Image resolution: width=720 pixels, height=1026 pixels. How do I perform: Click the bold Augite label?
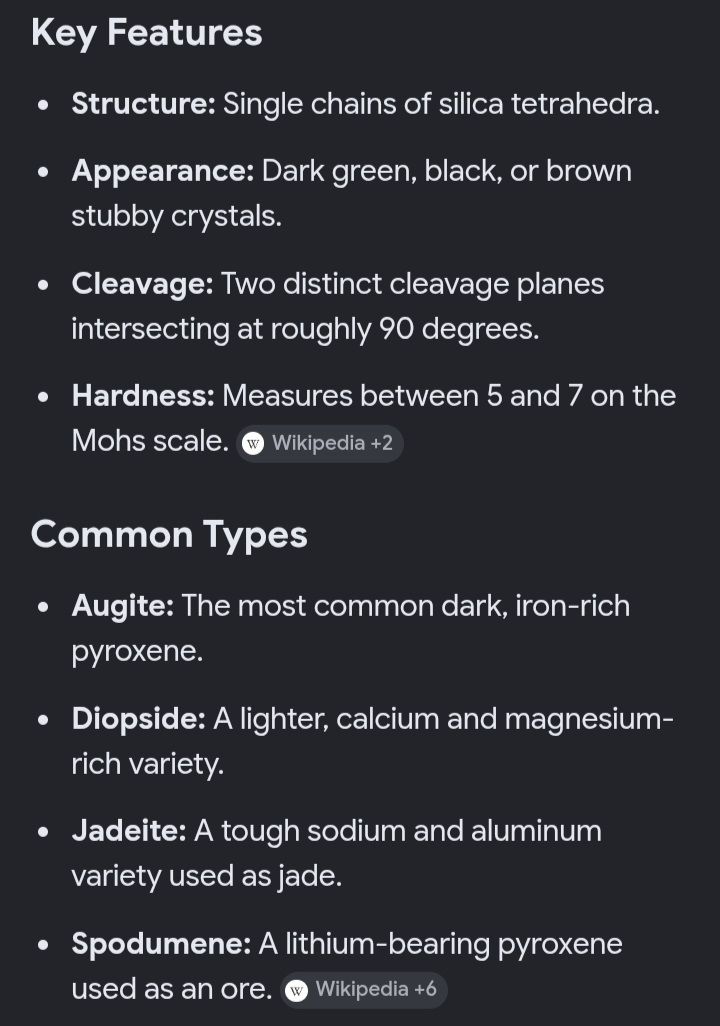point(123,607)
